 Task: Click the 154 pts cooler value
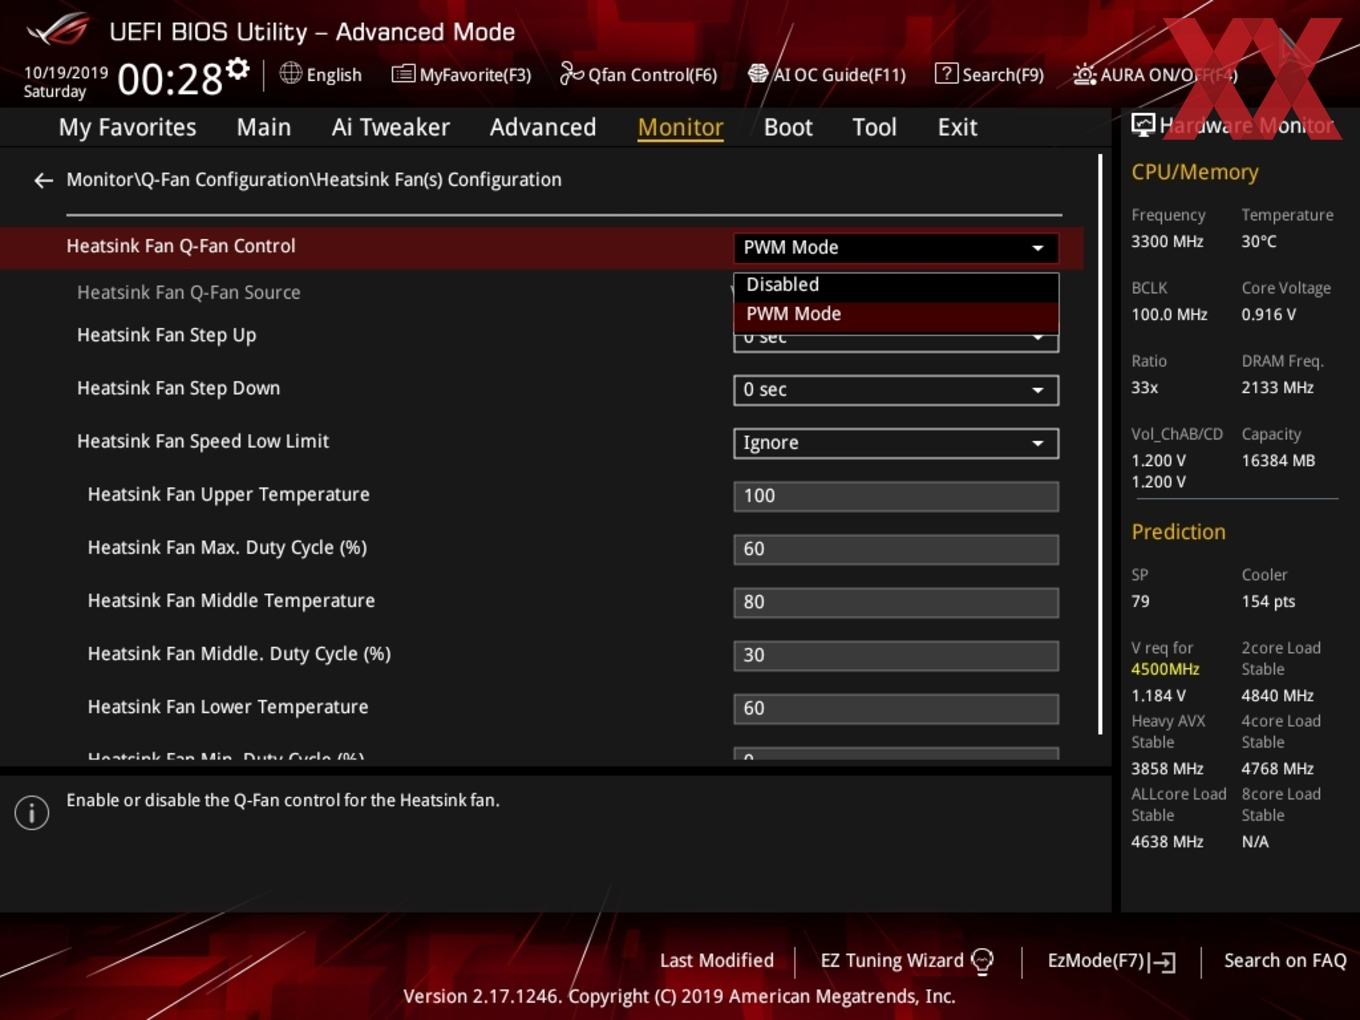(x=1268, y=601)
